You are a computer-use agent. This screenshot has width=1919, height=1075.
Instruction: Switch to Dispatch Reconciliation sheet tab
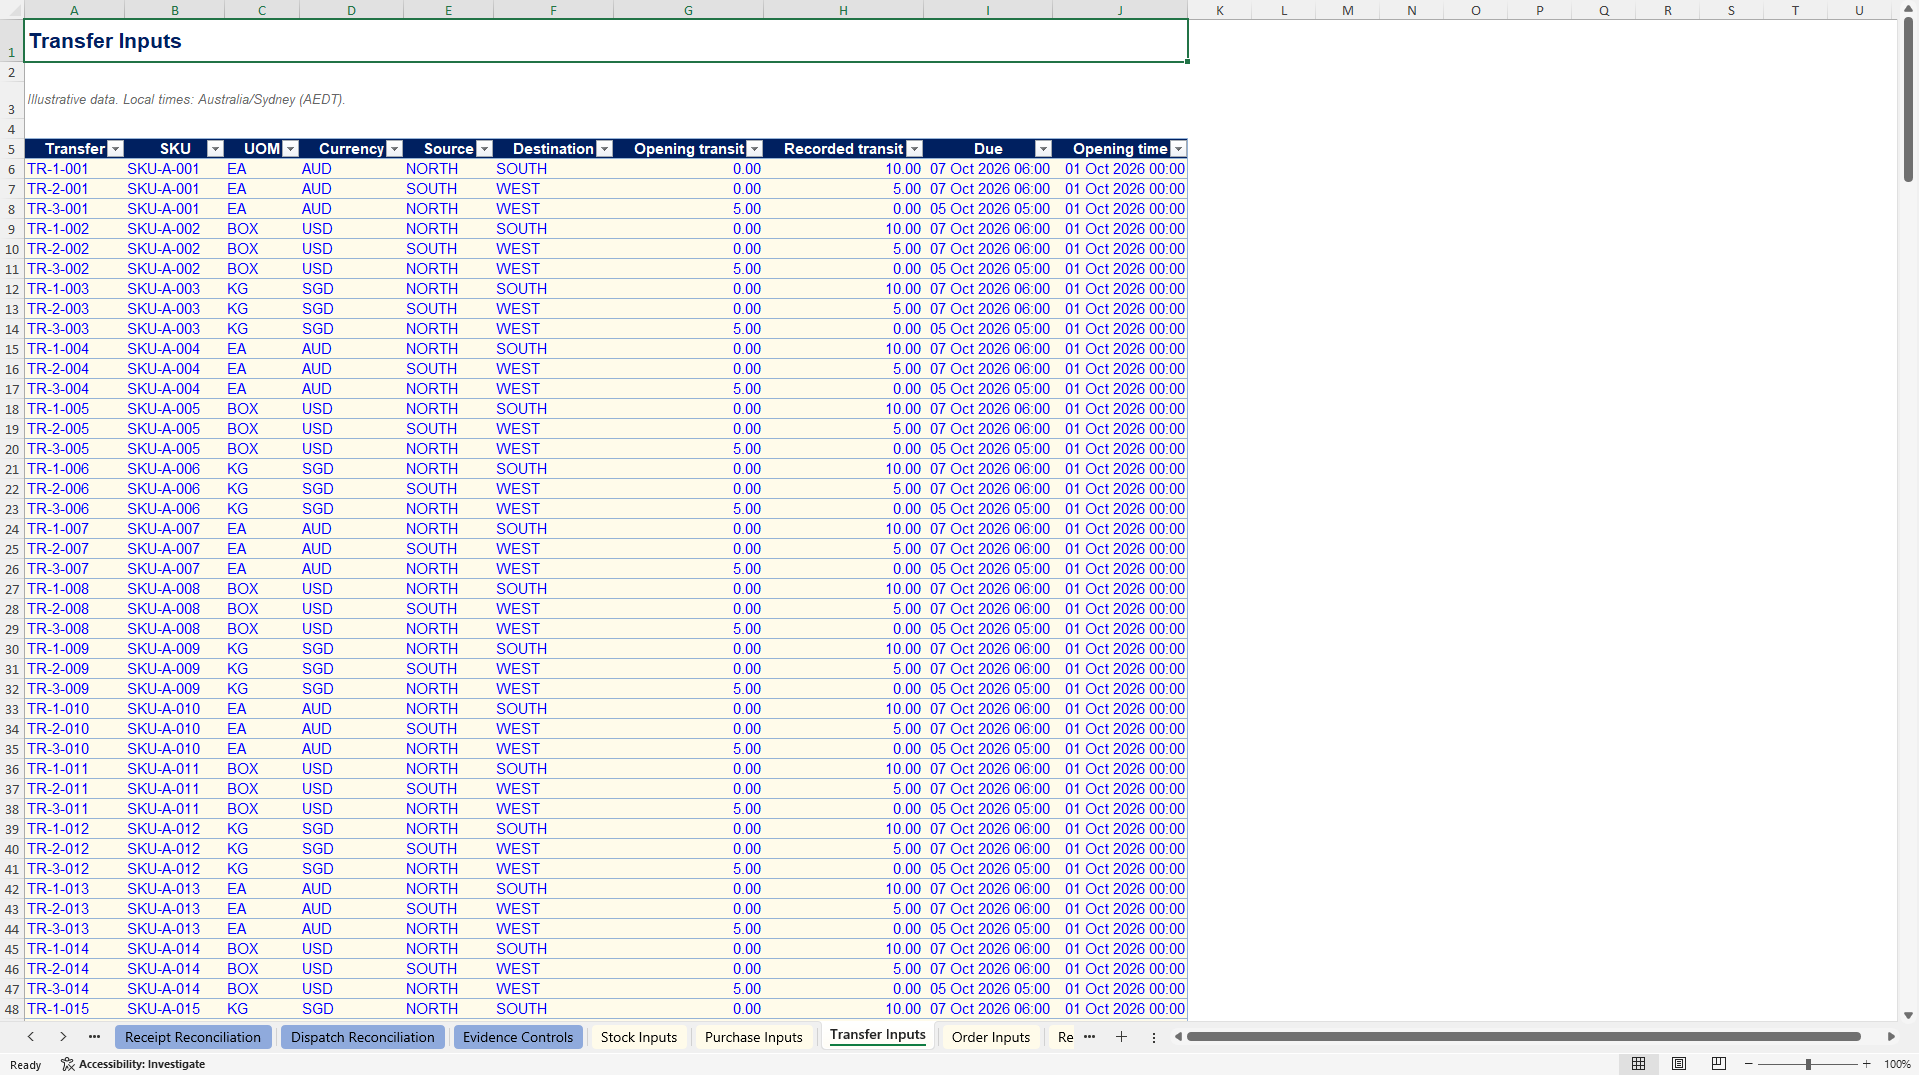(x=362, y=1037)
